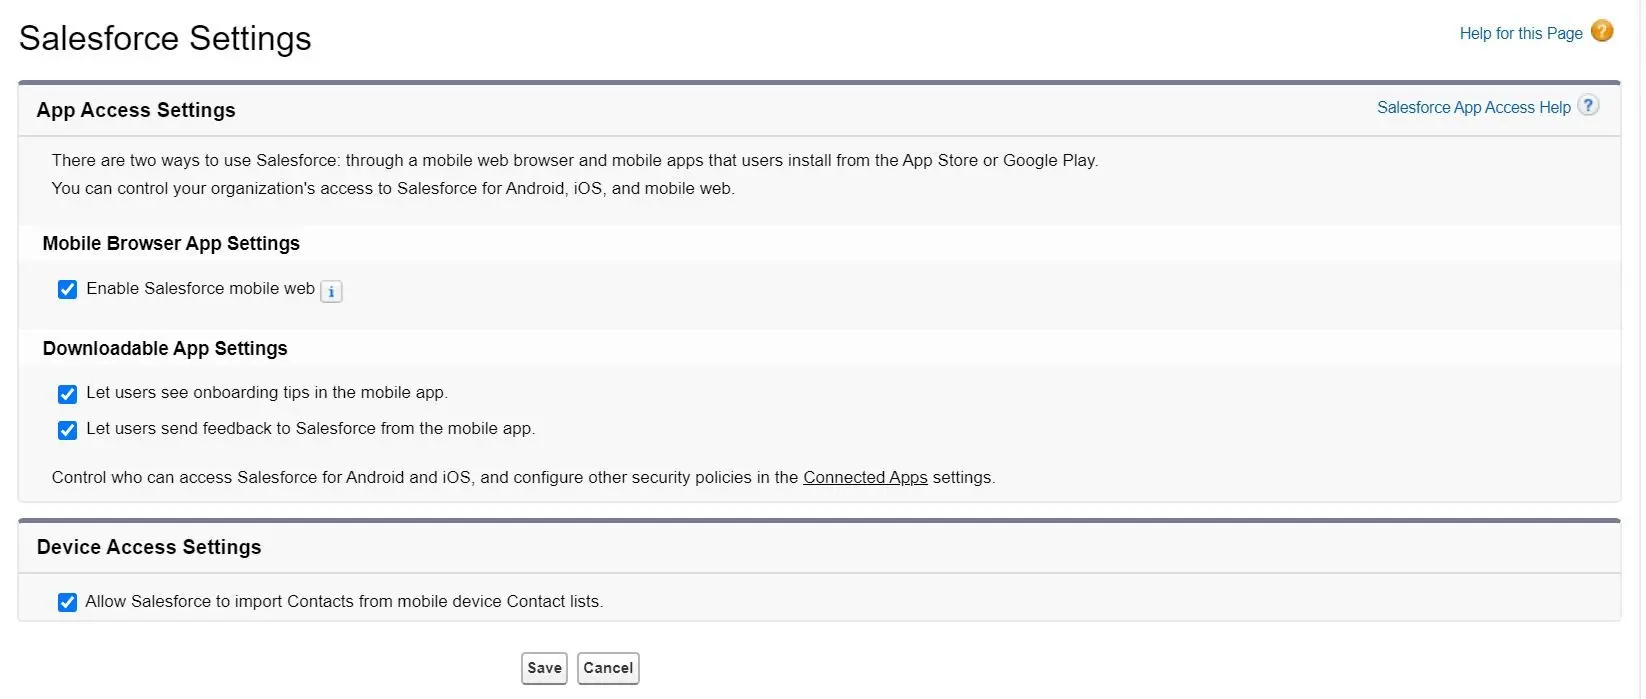Click the 'Let users send feedback' label
The image size is (1646, 699).
coord(311,428)
